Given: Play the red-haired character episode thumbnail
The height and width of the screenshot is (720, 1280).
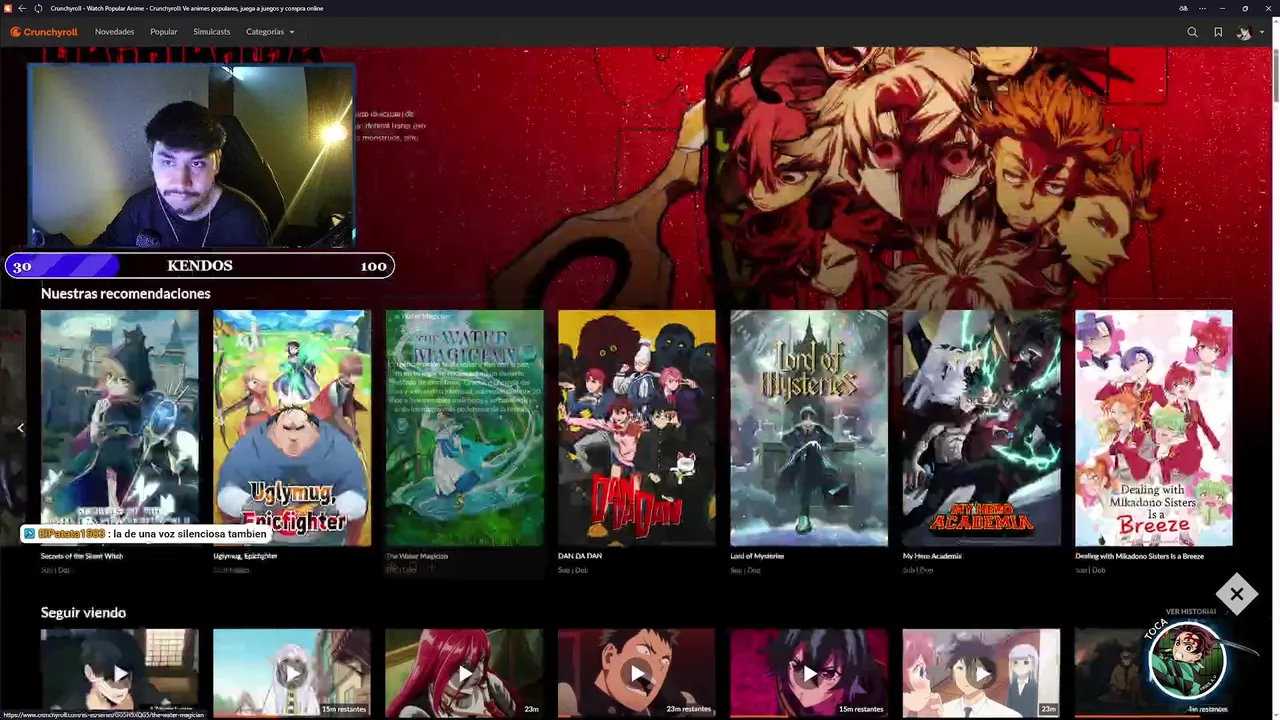Looking at the screenshot, I should click(x=465, y=673).
